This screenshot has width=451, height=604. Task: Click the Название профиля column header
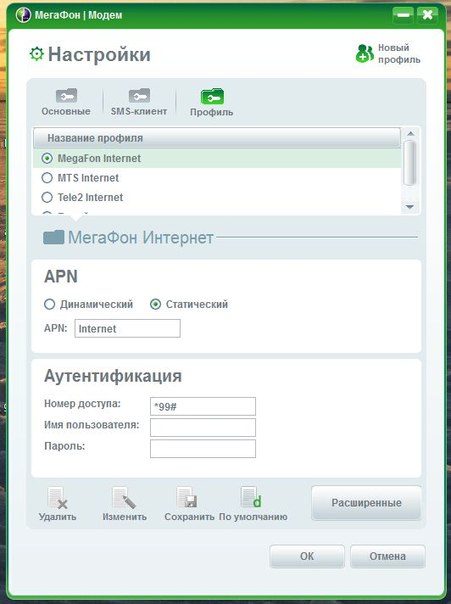[217, 138]
